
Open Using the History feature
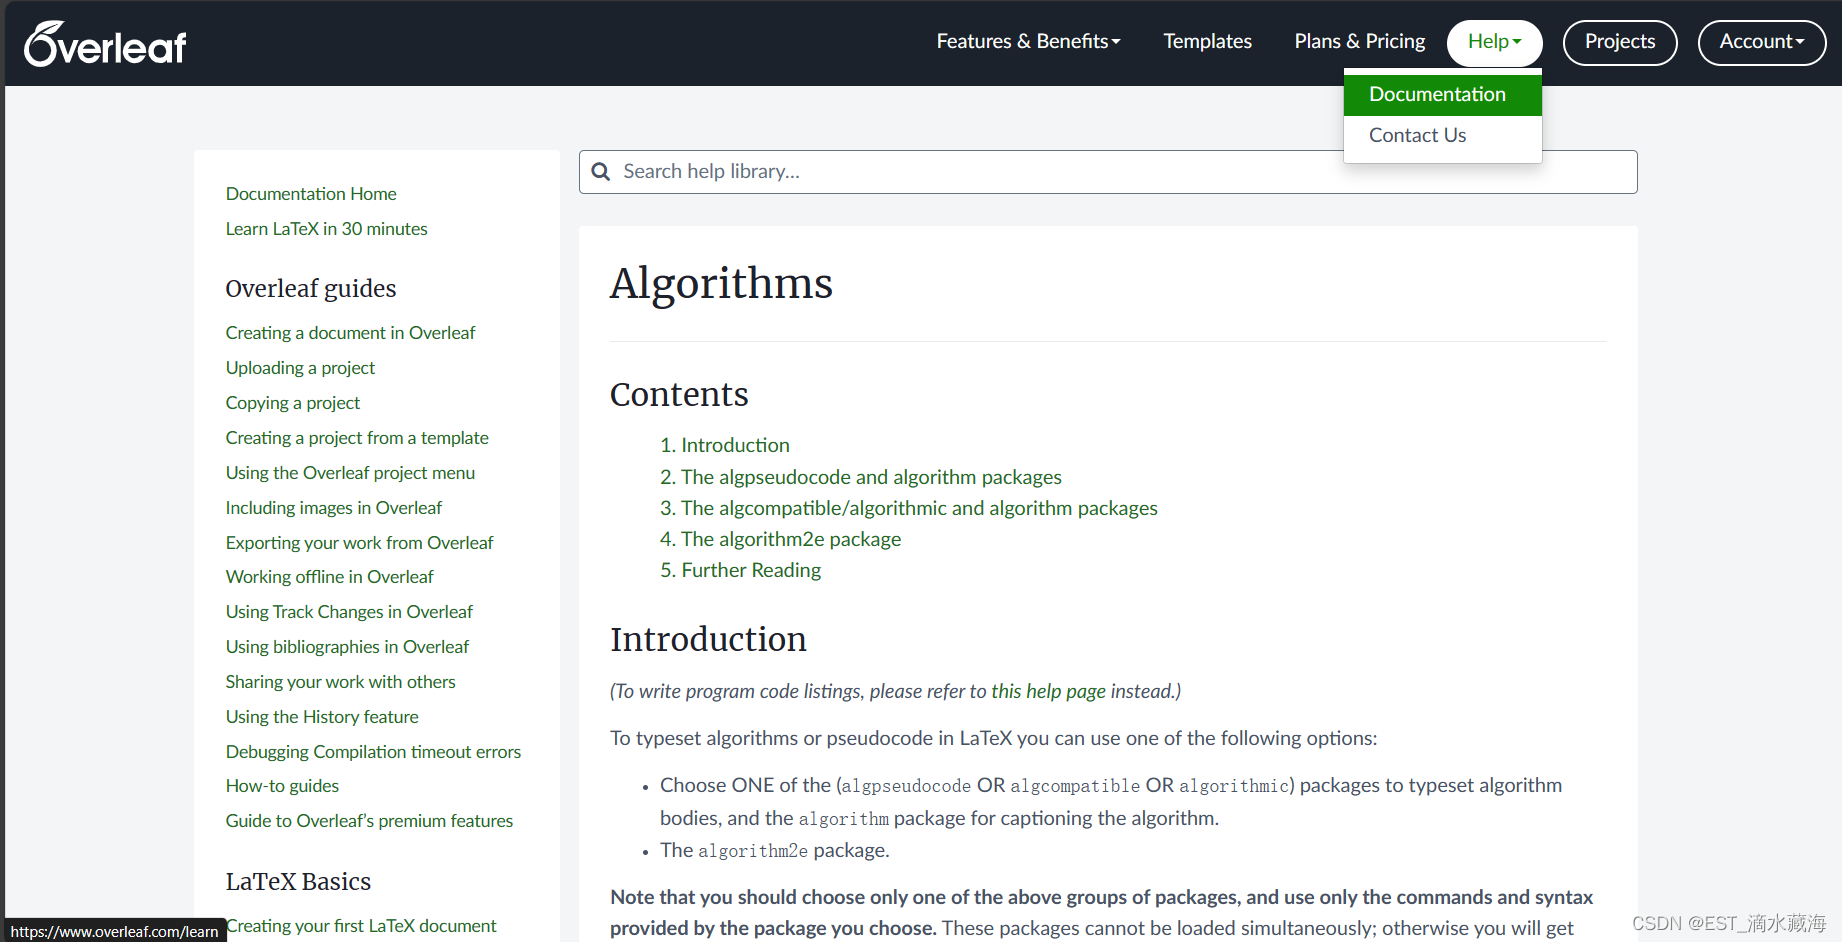(322, 717)
